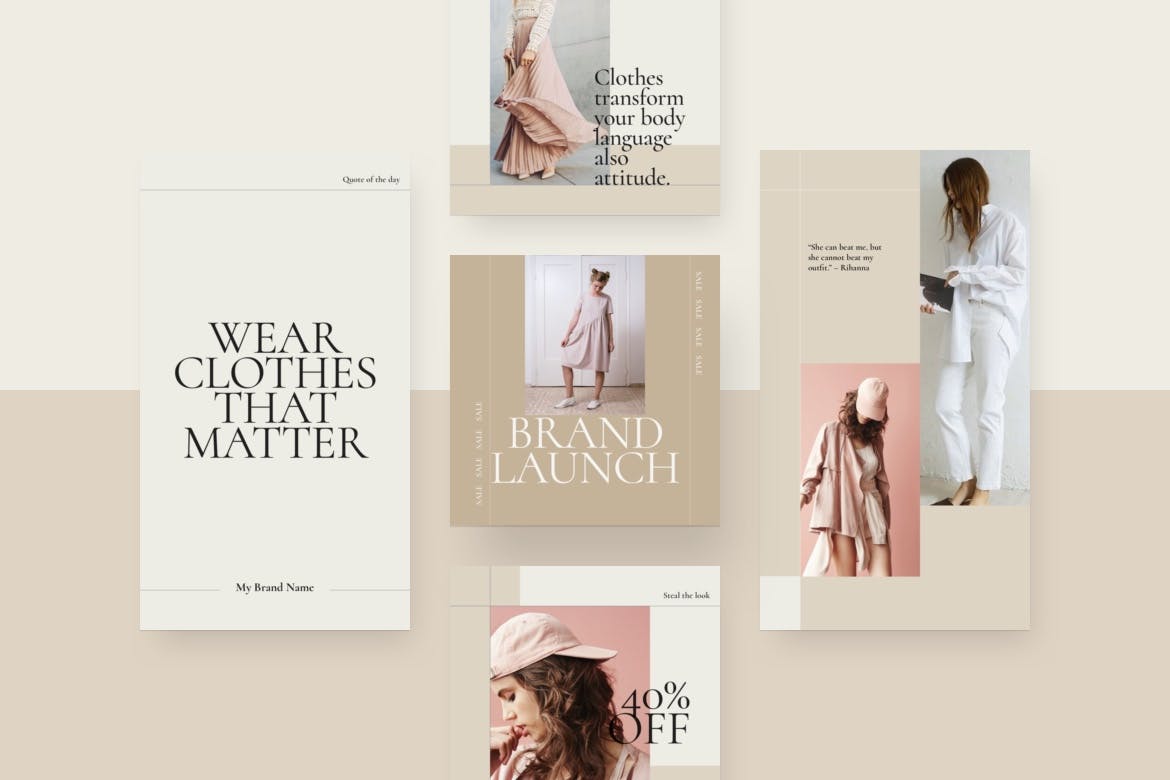Click the curly-haired woman in pink cap photo

click(x=560, y=690)
